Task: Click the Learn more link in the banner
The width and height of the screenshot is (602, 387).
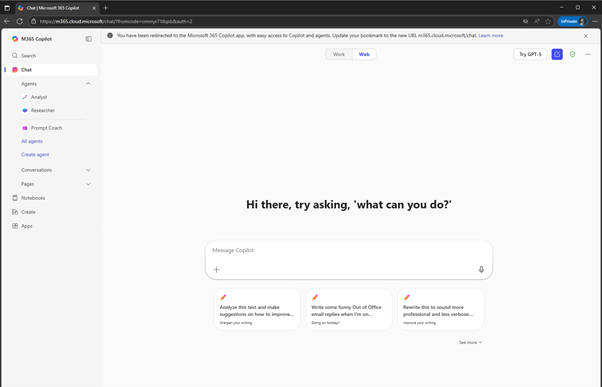Action: click(x=491, y=36)
